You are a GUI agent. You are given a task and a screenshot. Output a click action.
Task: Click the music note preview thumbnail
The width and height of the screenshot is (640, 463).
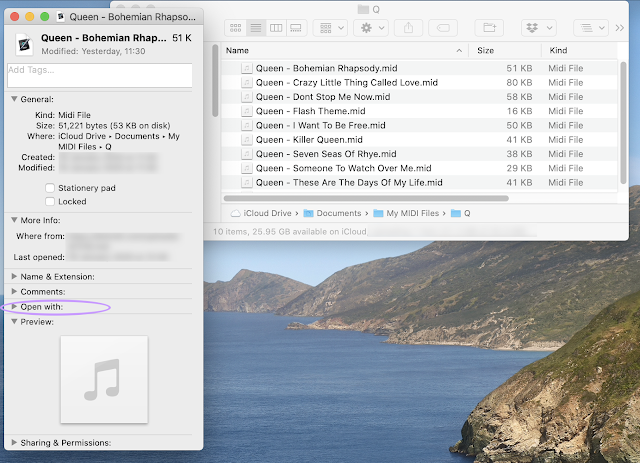104,379
